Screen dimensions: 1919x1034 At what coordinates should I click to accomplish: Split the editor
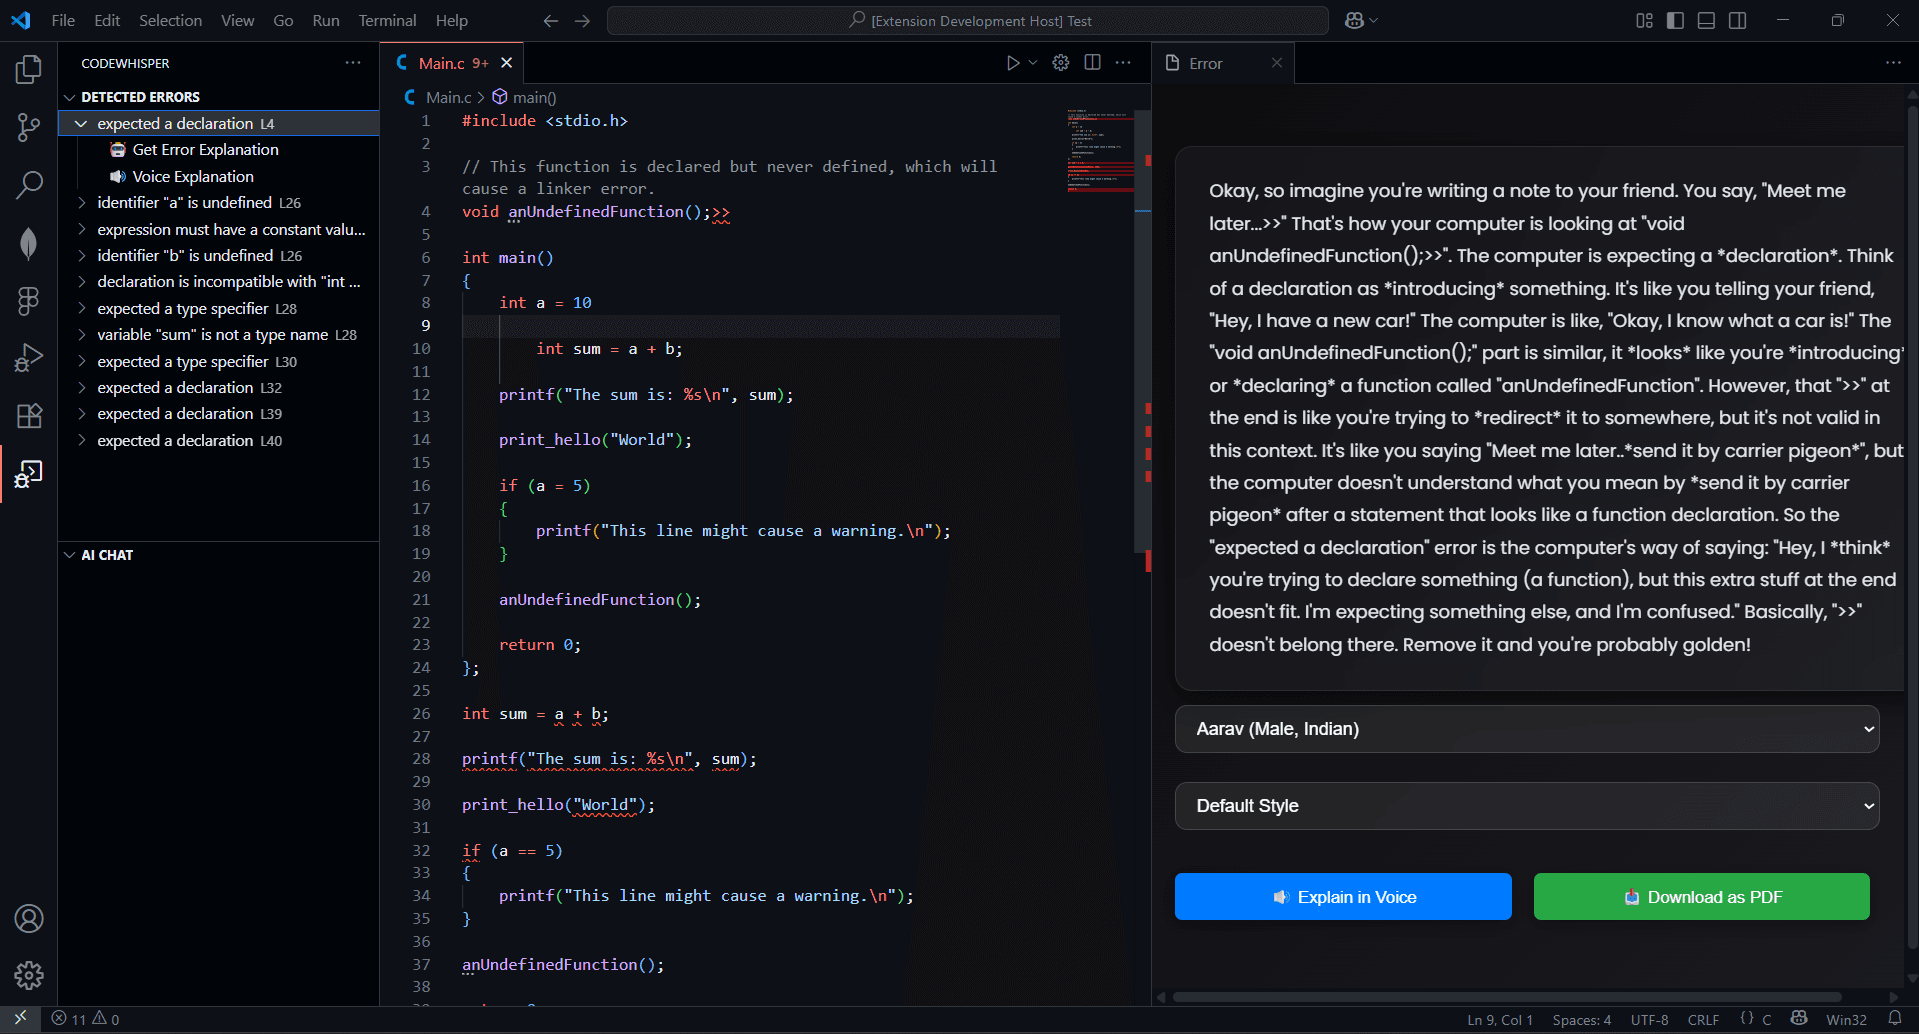coord(1092,62)
